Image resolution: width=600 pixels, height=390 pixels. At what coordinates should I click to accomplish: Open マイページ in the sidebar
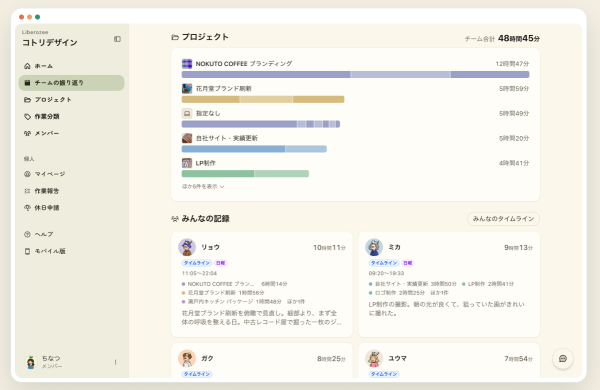click(72, 174)
